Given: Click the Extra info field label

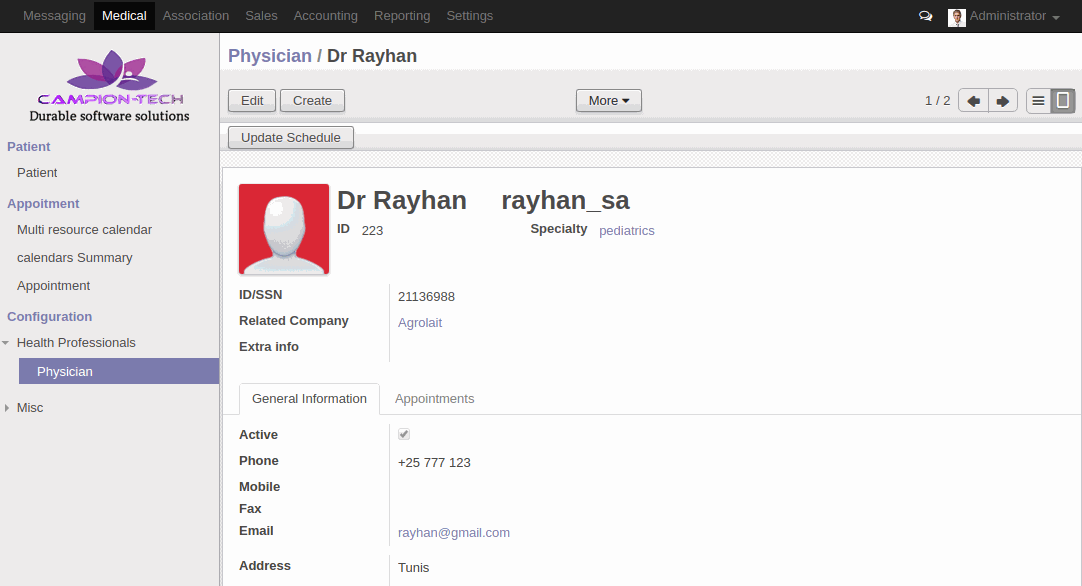Looking at the screenshot, I should click(269, 347).
